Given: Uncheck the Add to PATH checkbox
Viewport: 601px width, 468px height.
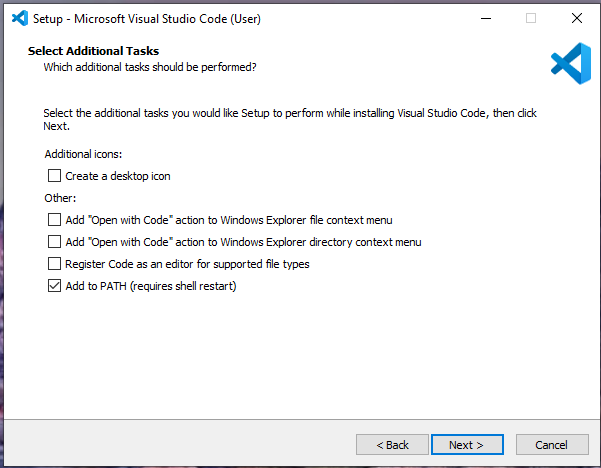Looking at the screenshot, I should [55, 287].
